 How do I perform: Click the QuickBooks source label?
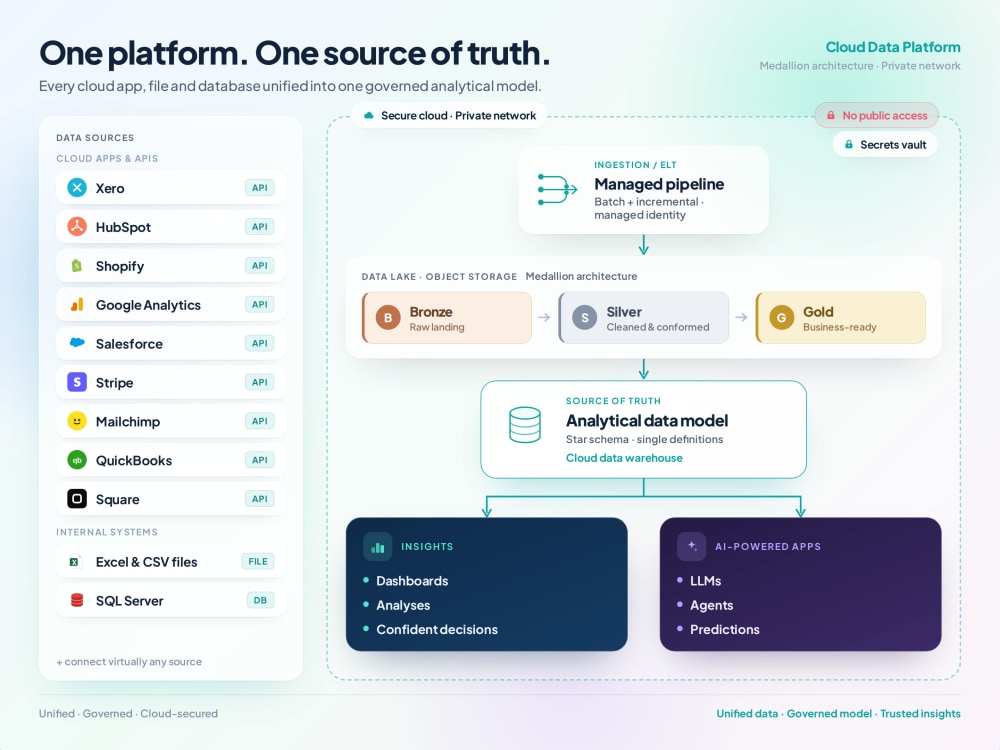134,460
